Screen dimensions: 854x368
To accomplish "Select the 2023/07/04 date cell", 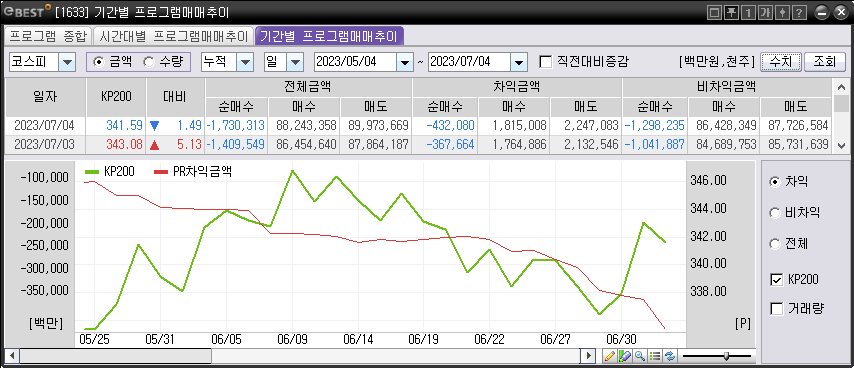I will point(44,126).
